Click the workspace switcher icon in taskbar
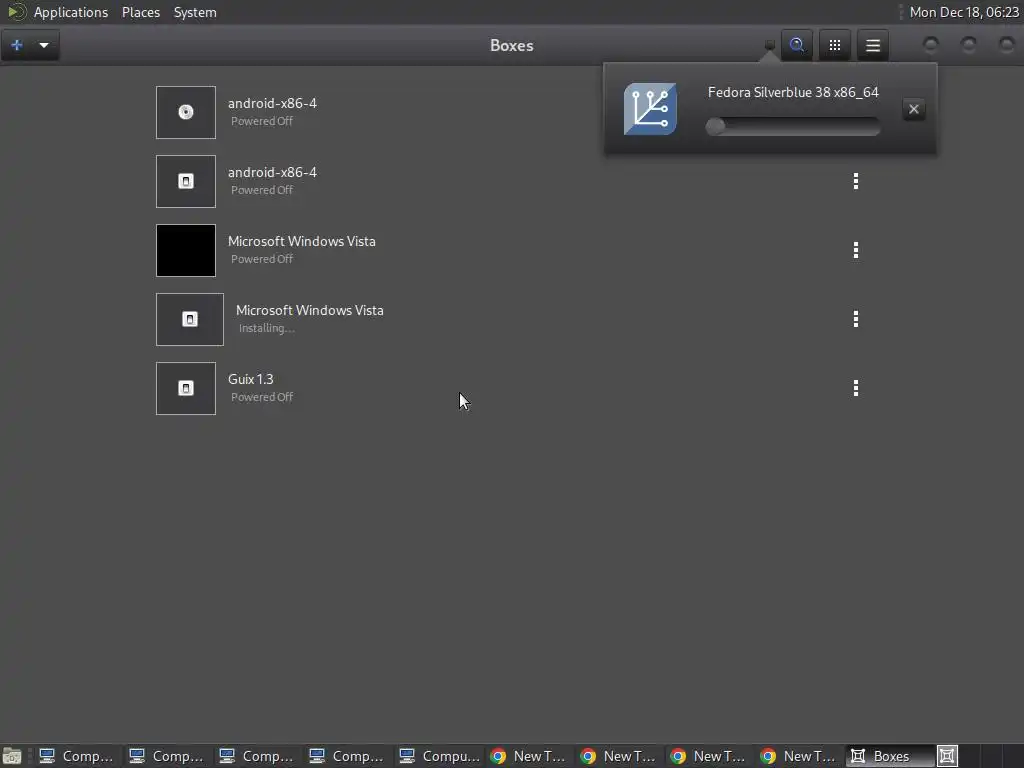The height and width of the screenshot is (768, 1024). pyautogui.click(x=948, y=756)
